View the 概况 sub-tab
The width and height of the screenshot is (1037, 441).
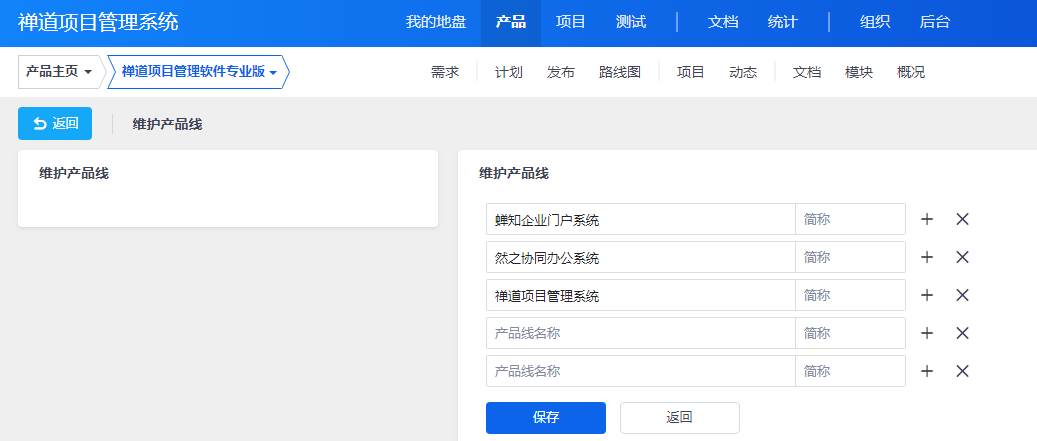pos(911,72)
